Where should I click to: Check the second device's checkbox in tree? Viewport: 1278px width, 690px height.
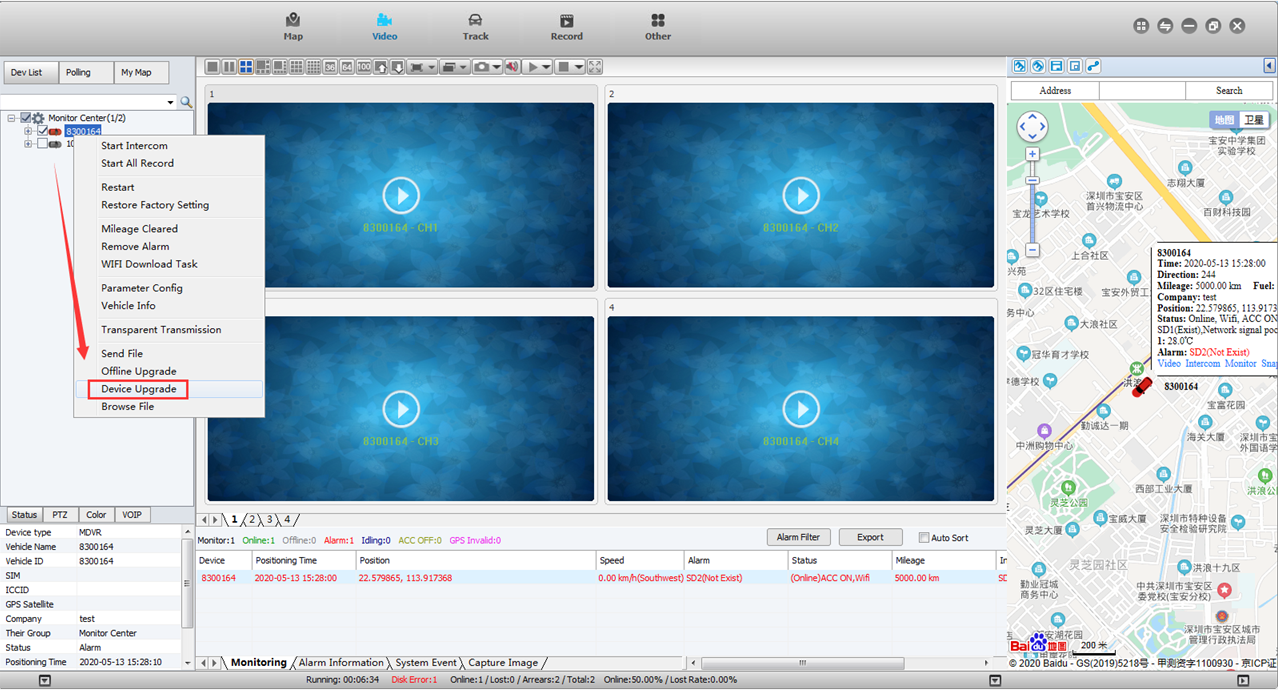42,144
